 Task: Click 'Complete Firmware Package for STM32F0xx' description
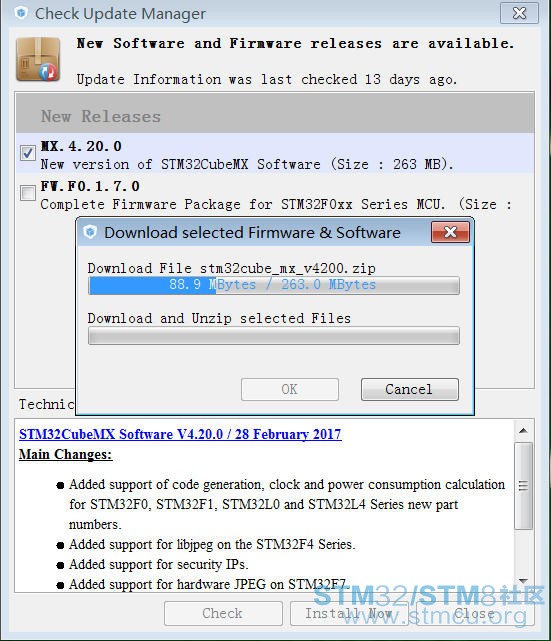[x=276, y=204]
